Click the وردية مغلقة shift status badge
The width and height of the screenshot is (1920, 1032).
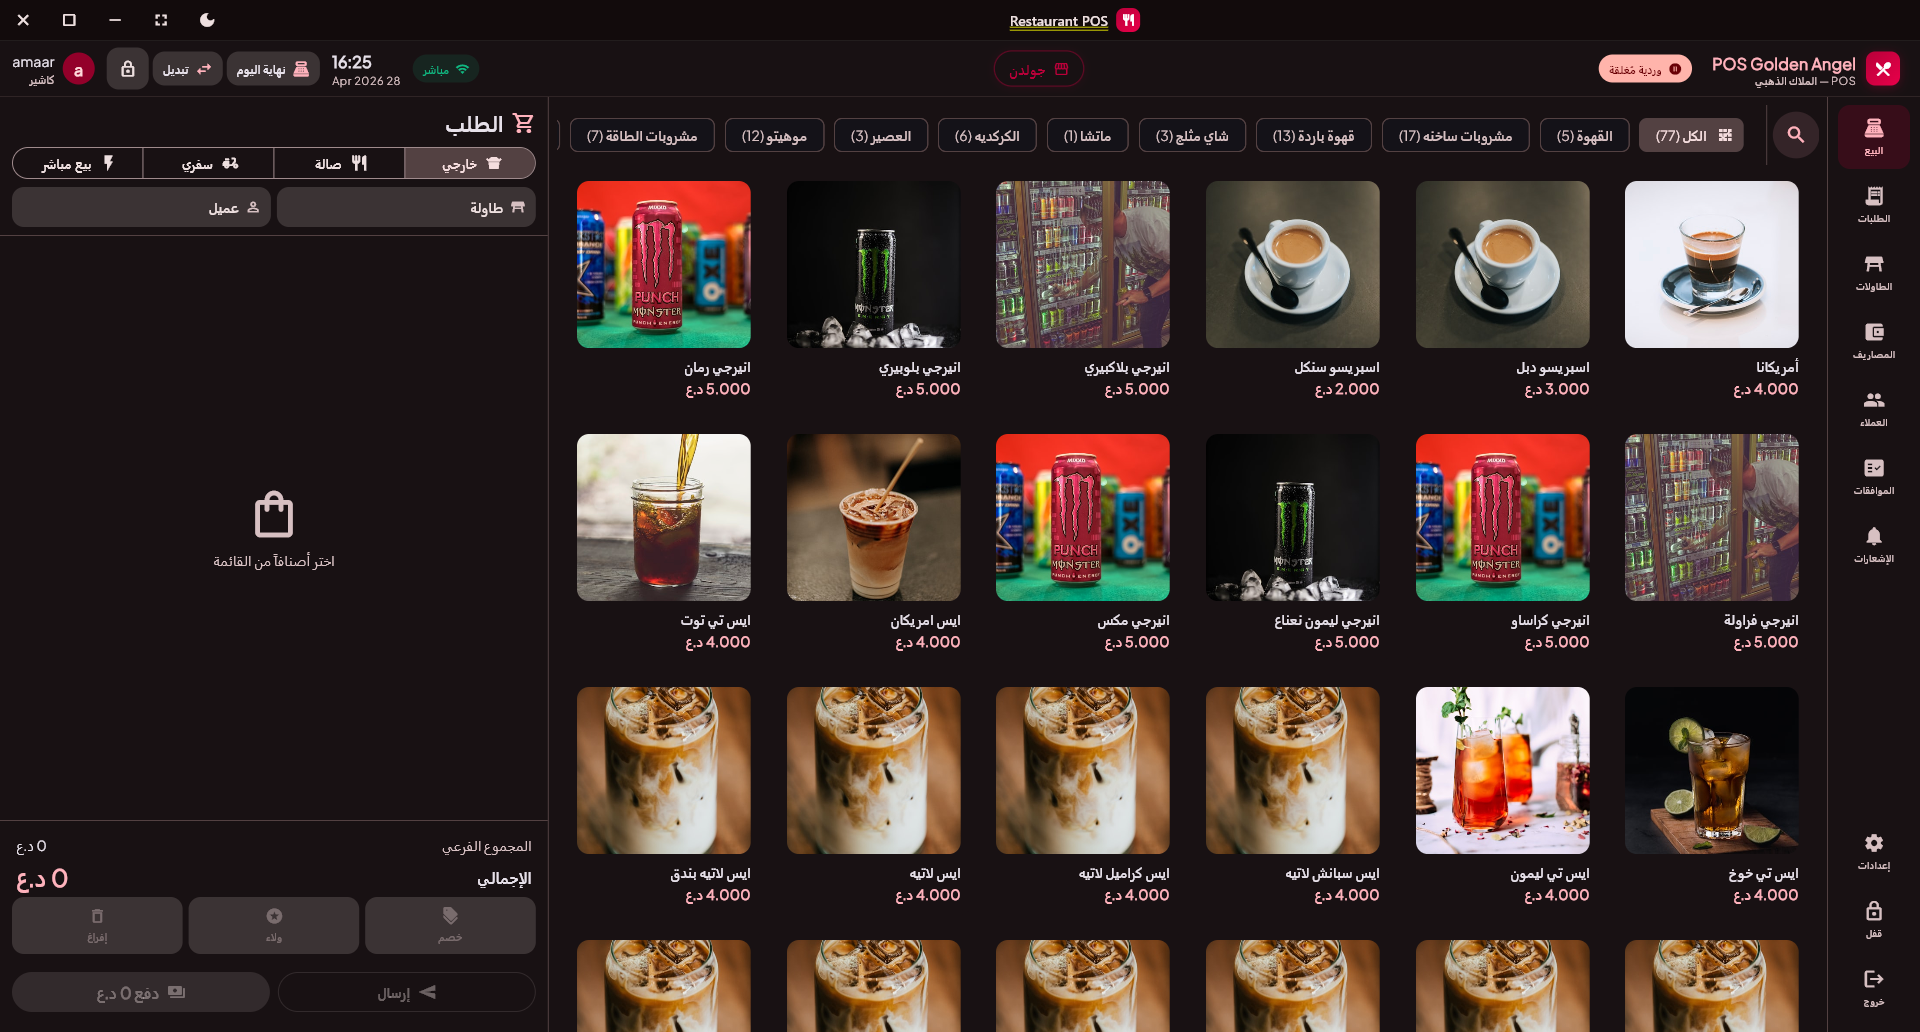point(1645,69)
